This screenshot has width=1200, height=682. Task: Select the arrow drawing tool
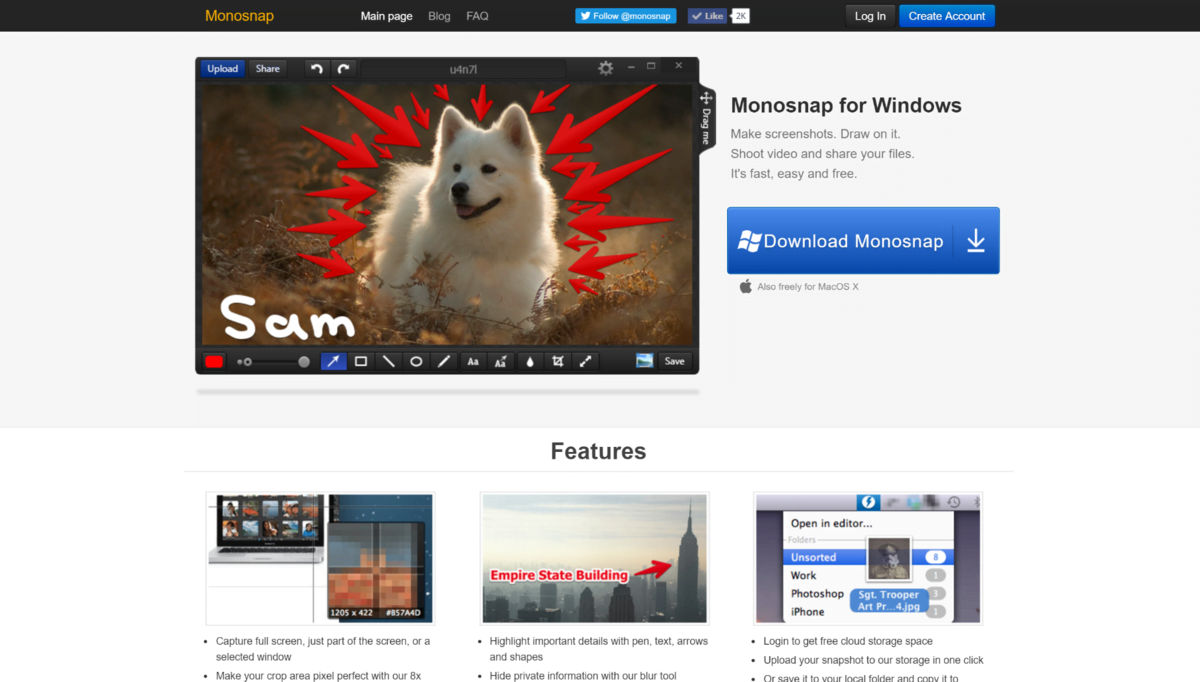pyautogui.click(x=333, y=361)
